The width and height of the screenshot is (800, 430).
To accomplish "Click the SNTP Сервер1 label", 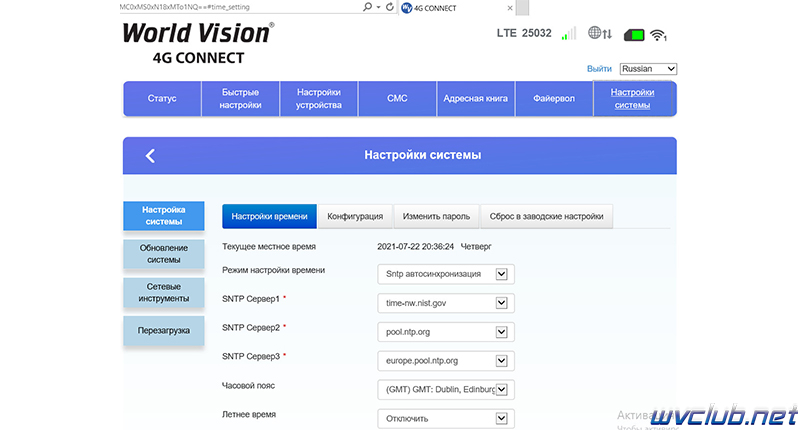I will [x=251, y=299].
